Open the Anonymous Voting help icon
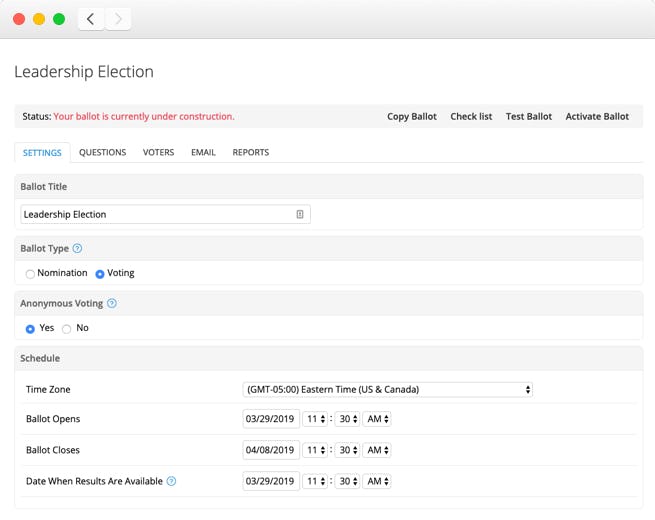Viewport: 655px width, 520px height. [x=112, y=304]
